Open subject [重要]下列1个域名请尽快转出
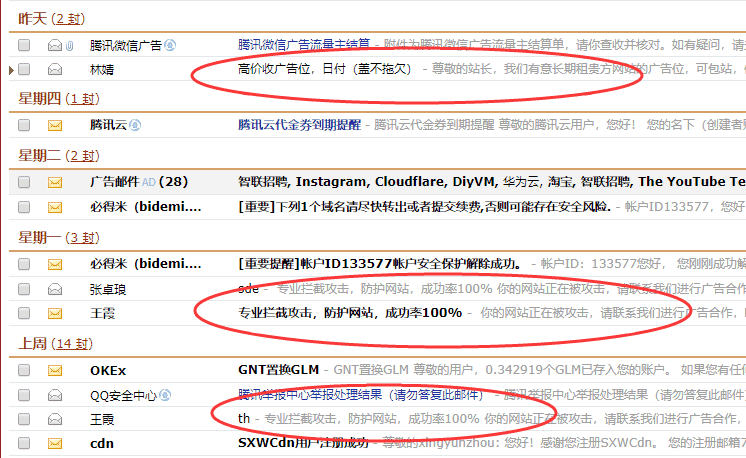This screenshot has width=746, height=458. pos(424,207)
